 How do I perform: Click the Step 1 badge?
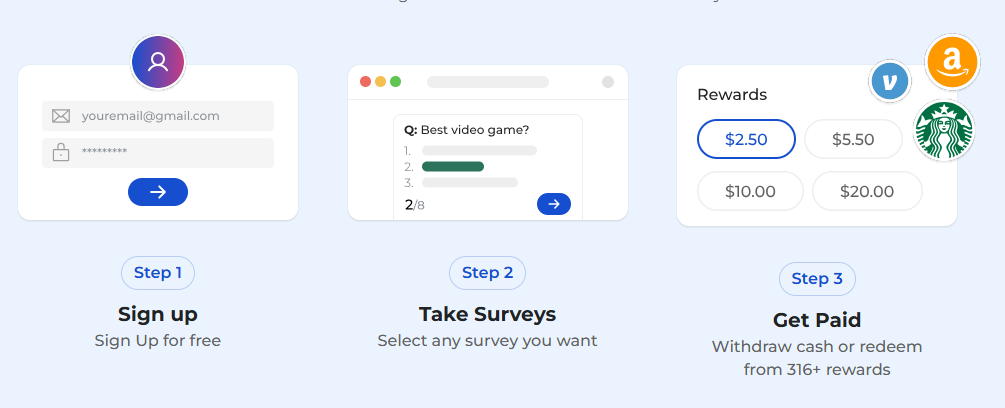[x=158, y=273]
